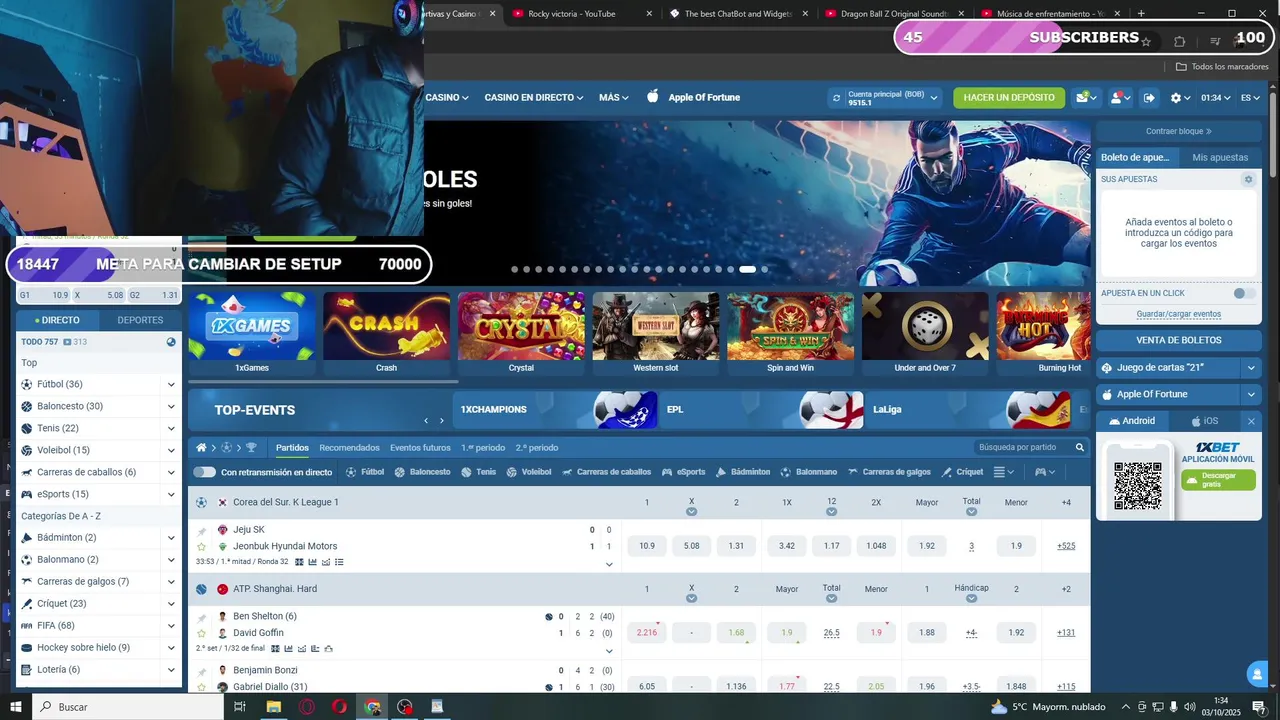Click Contraer bloque button

(x=1179, y=131)
